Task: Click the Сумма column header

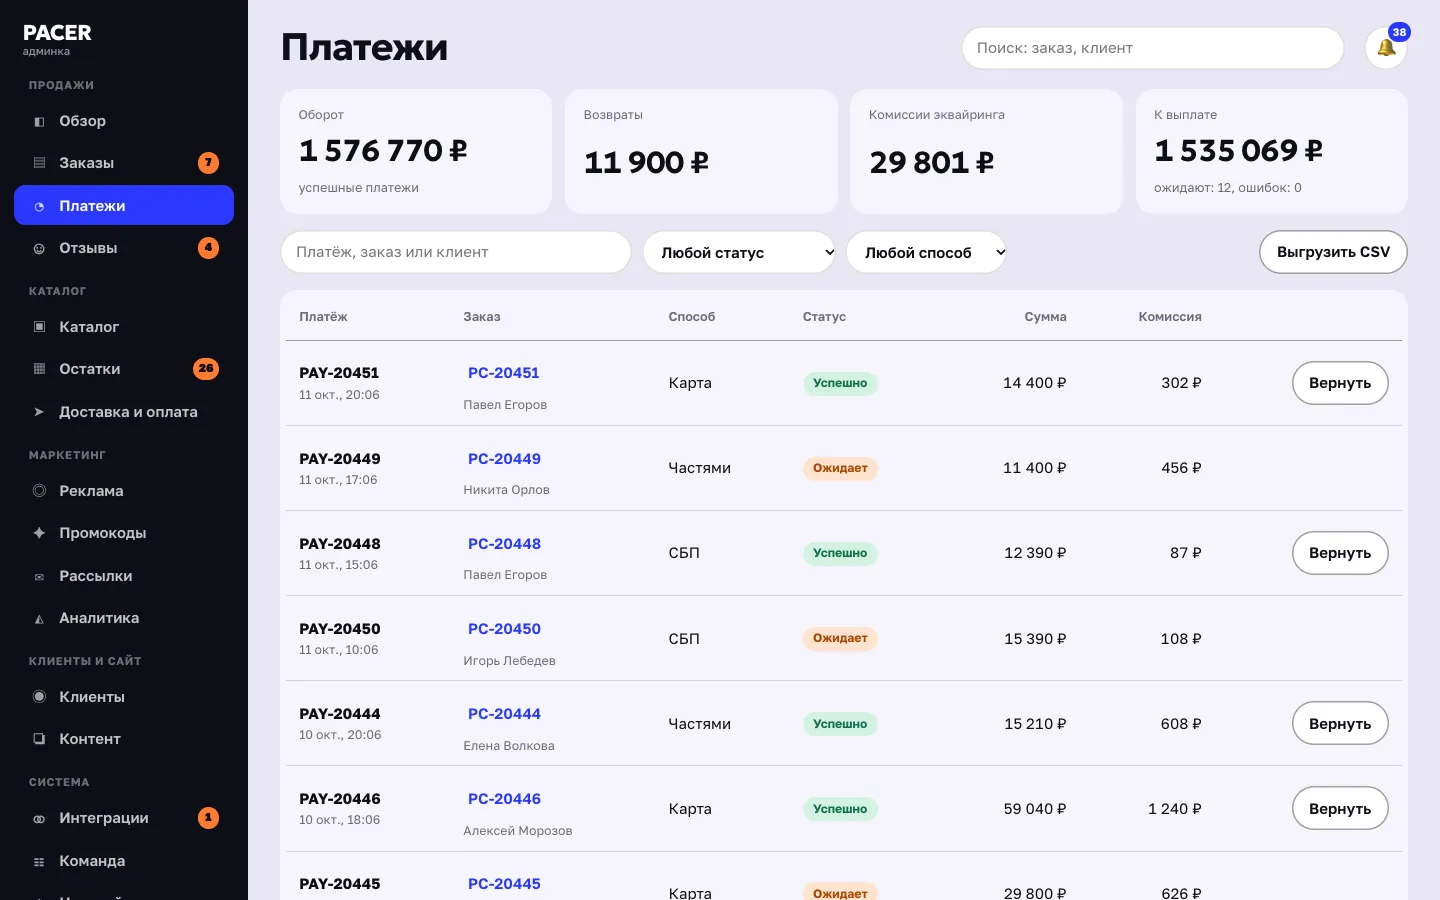Action: pyautogui.click(x=1045, y=317)
